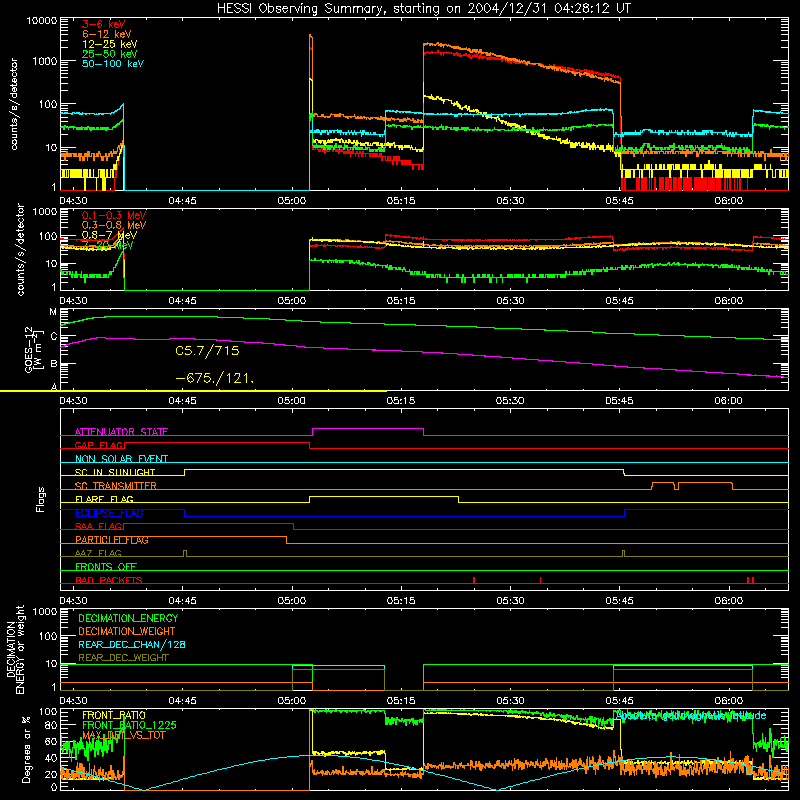The height and width of the screenshot is (800, 800).
Task: Click the Degrees or % axis title
Action: 26,749
